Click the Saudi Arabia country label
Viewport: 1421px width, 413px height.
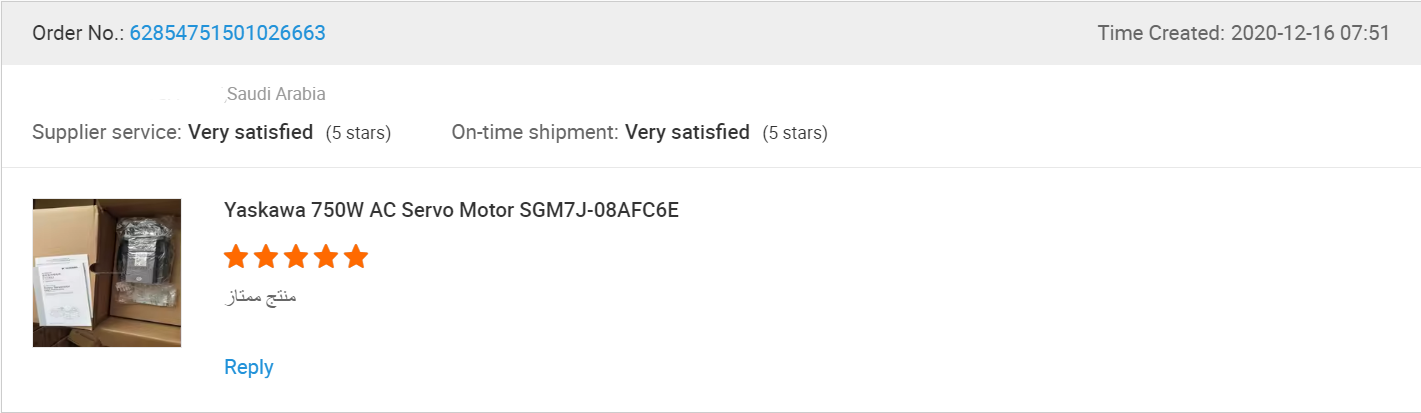pos(276,94)
